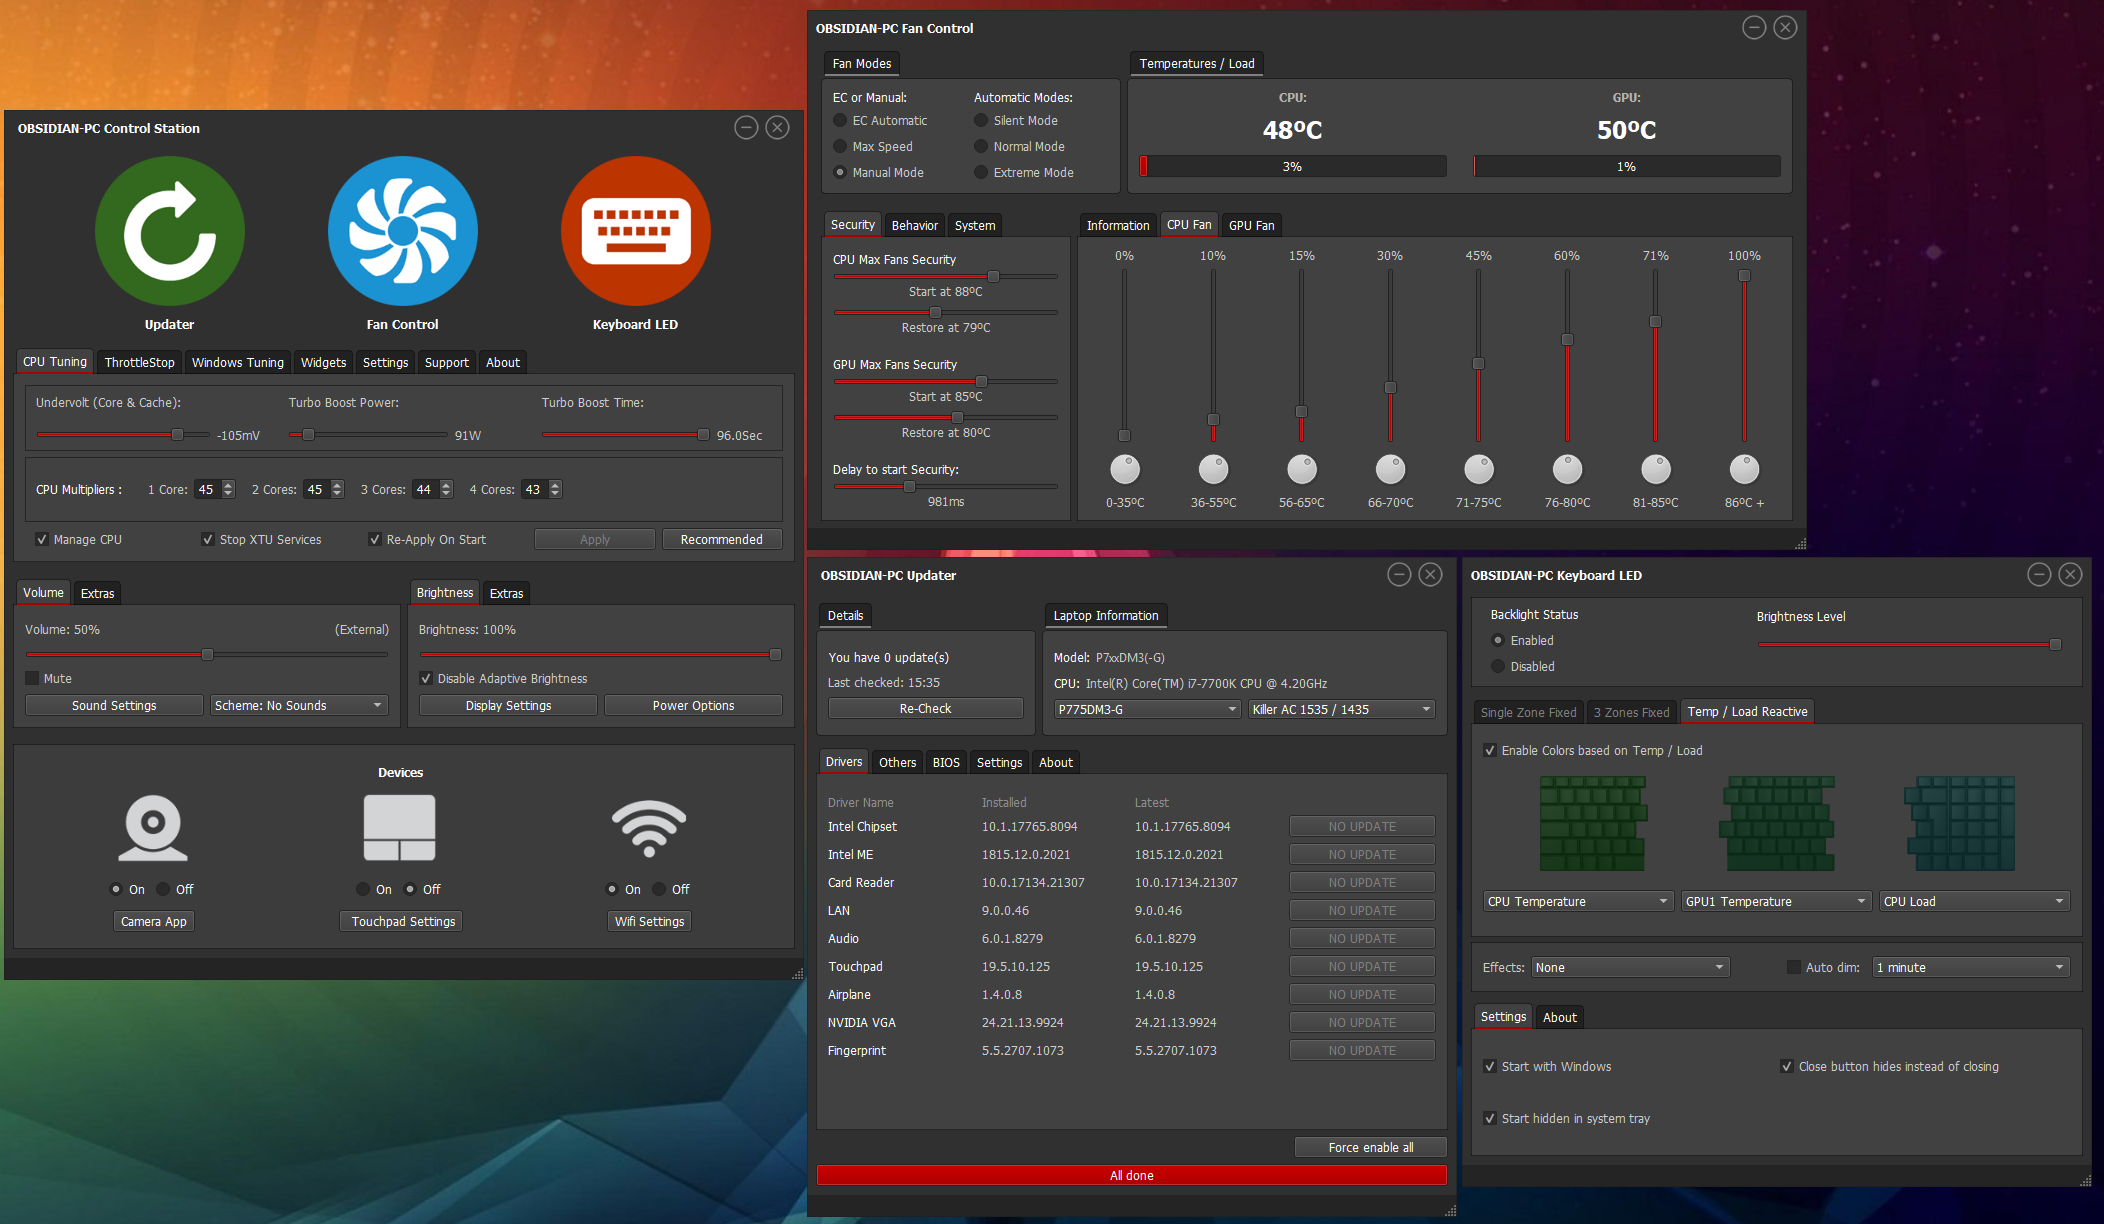The image size is (2104, 1224).
Task: Minimize the Control Station window
Action: (746, 127)
